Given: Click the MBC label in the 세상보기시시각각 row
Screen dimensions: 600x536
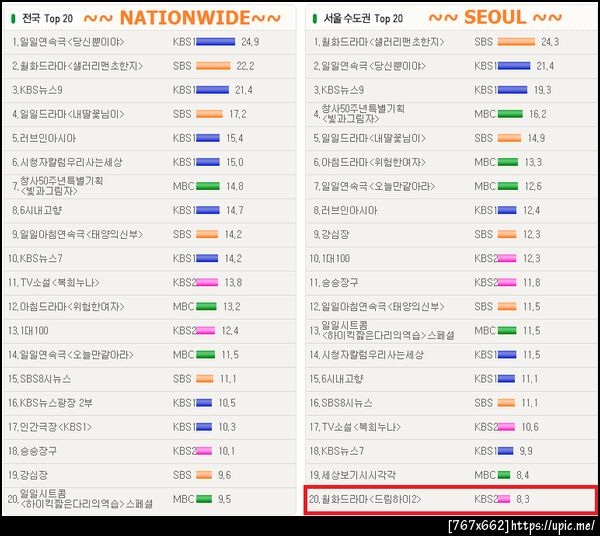Looking at the screenshot, I should [485, 475].
